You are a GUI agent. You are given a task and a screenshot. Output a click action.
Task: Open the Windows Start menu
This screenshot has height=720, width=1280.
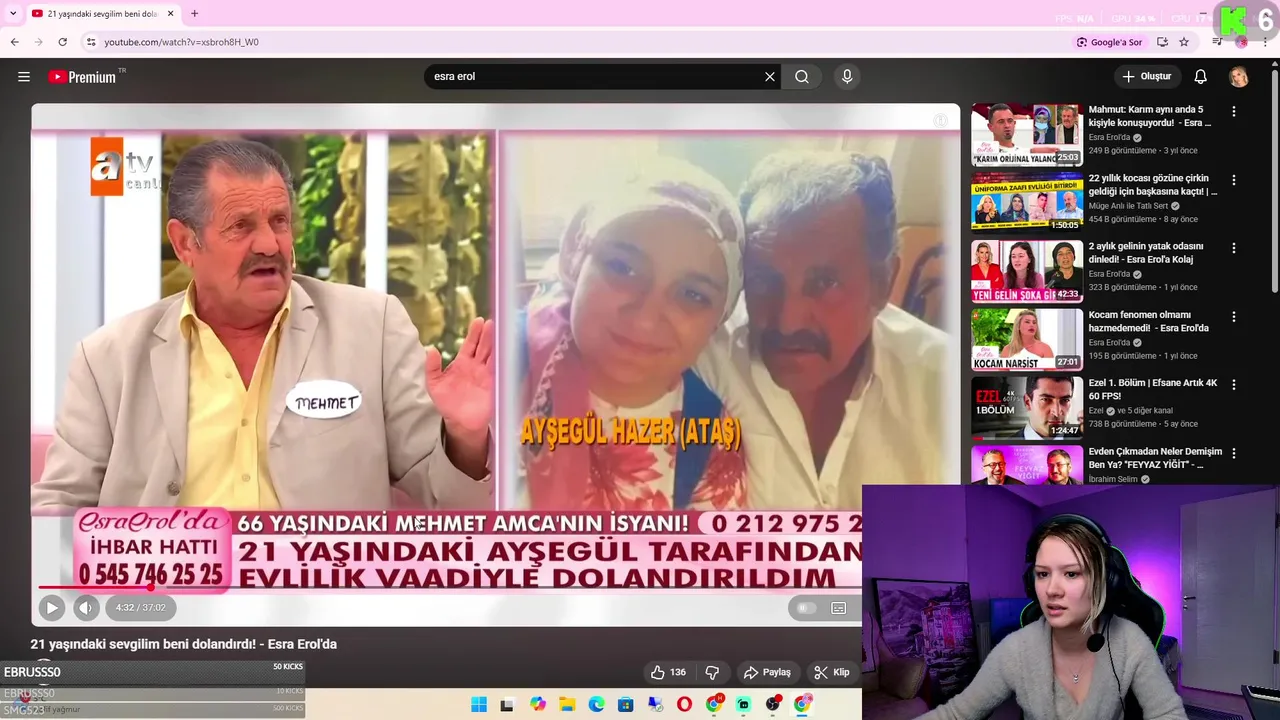pos(479,705)
